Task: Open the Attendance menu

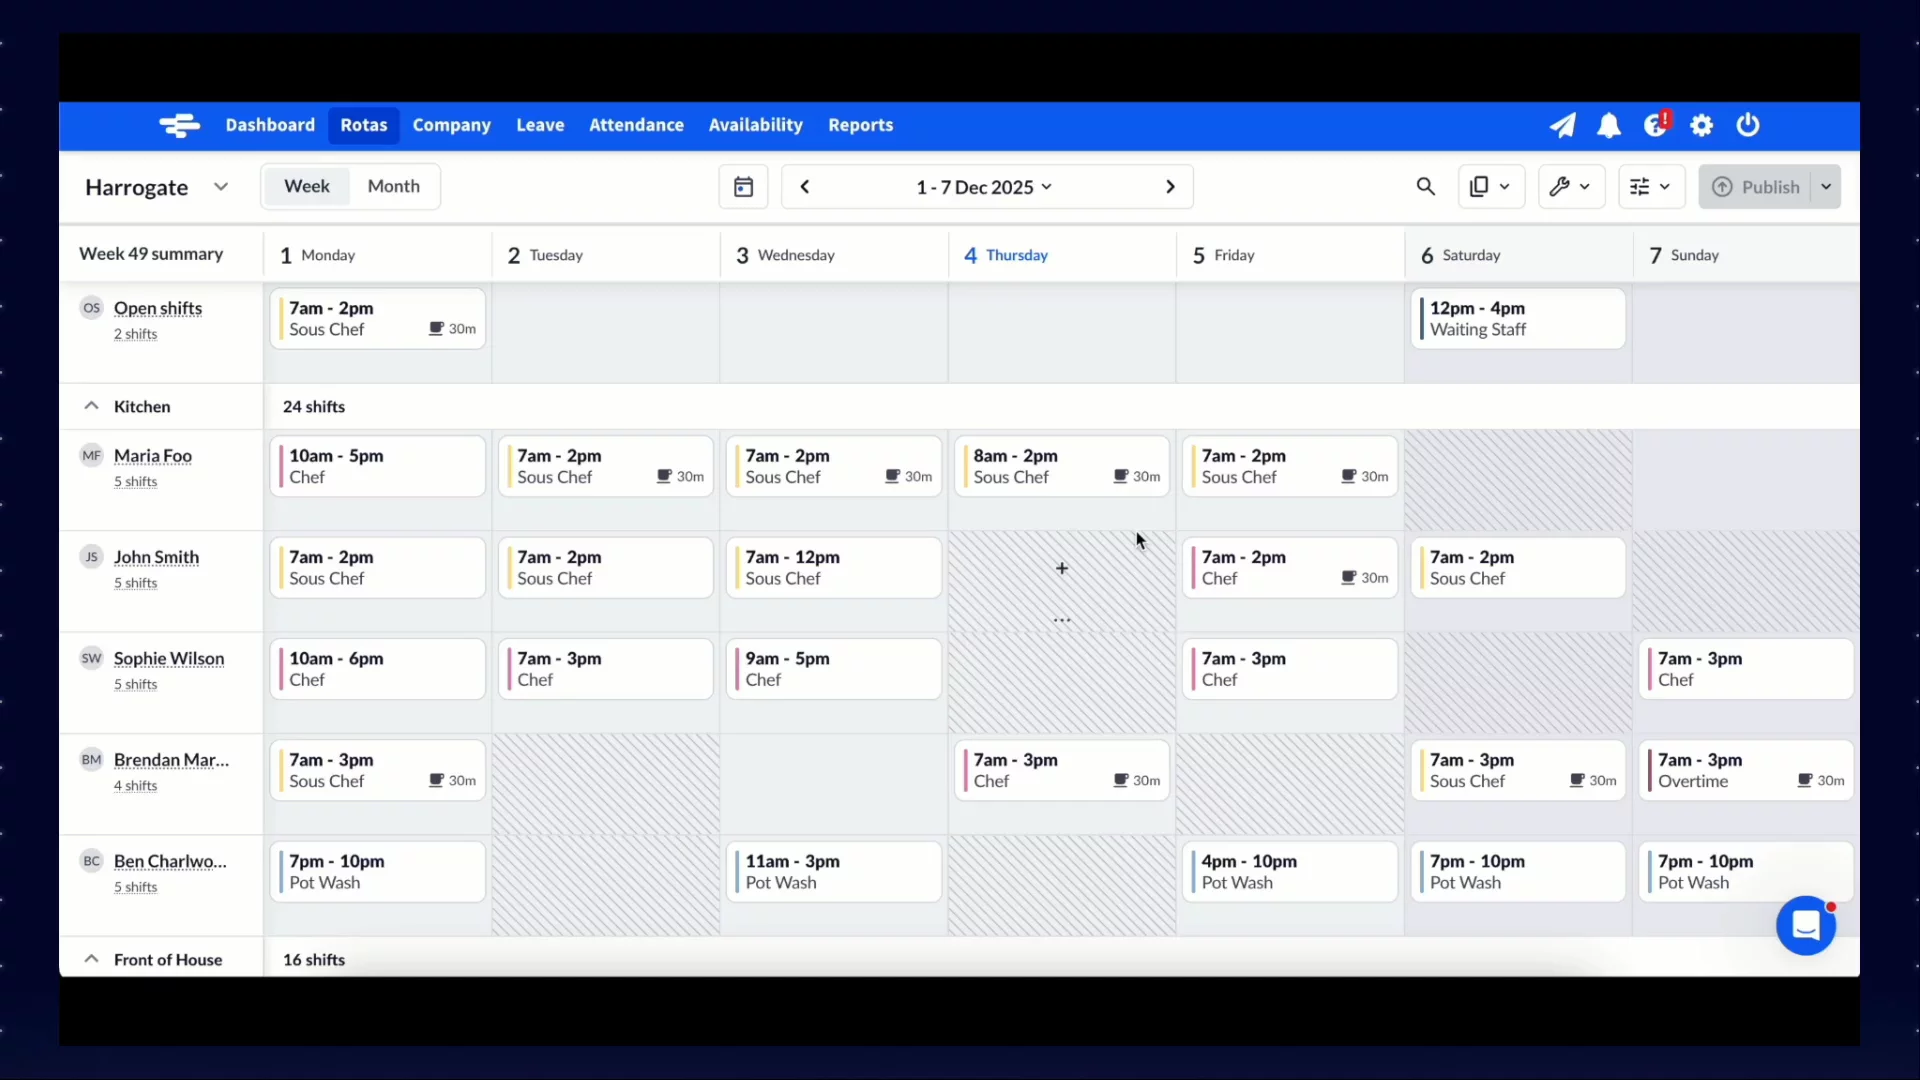Action: point(636,125)
